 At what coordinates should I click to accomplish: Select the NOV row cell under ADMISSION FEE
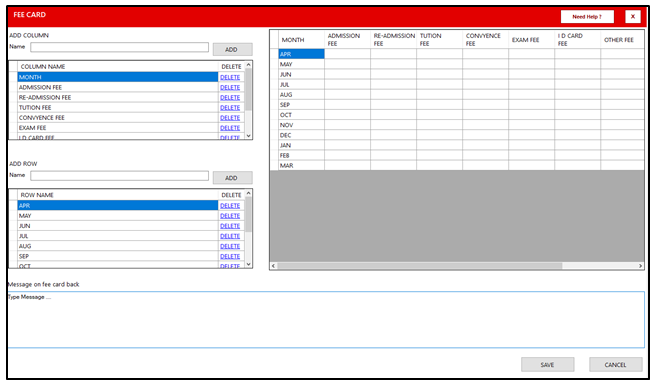point(347,125)
